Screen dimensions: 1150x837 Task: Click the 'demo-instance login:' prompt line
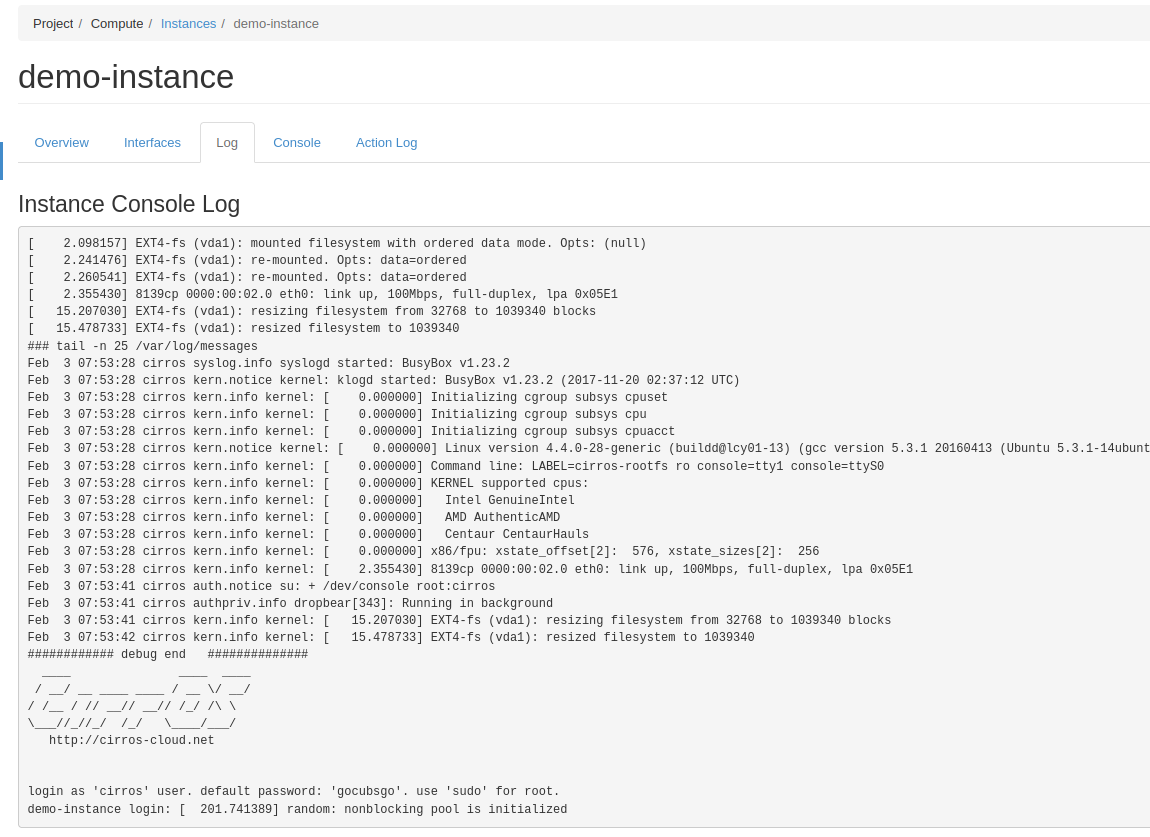[x=298, y=809]
